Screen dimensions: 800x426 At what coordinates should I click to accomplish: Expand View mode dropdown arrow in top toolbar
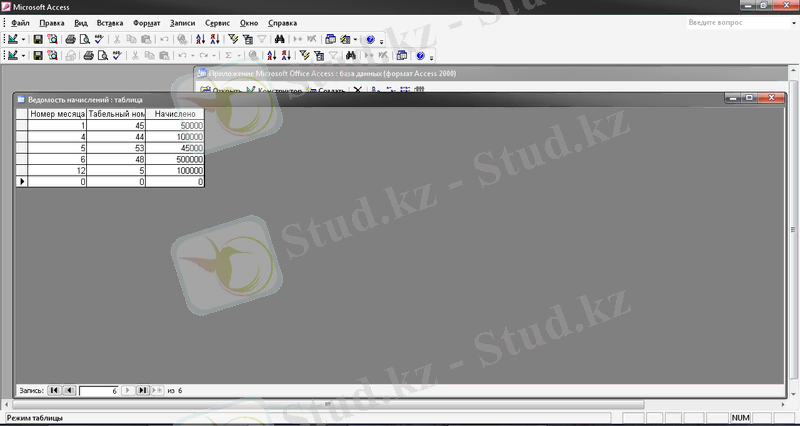point(24,39)
